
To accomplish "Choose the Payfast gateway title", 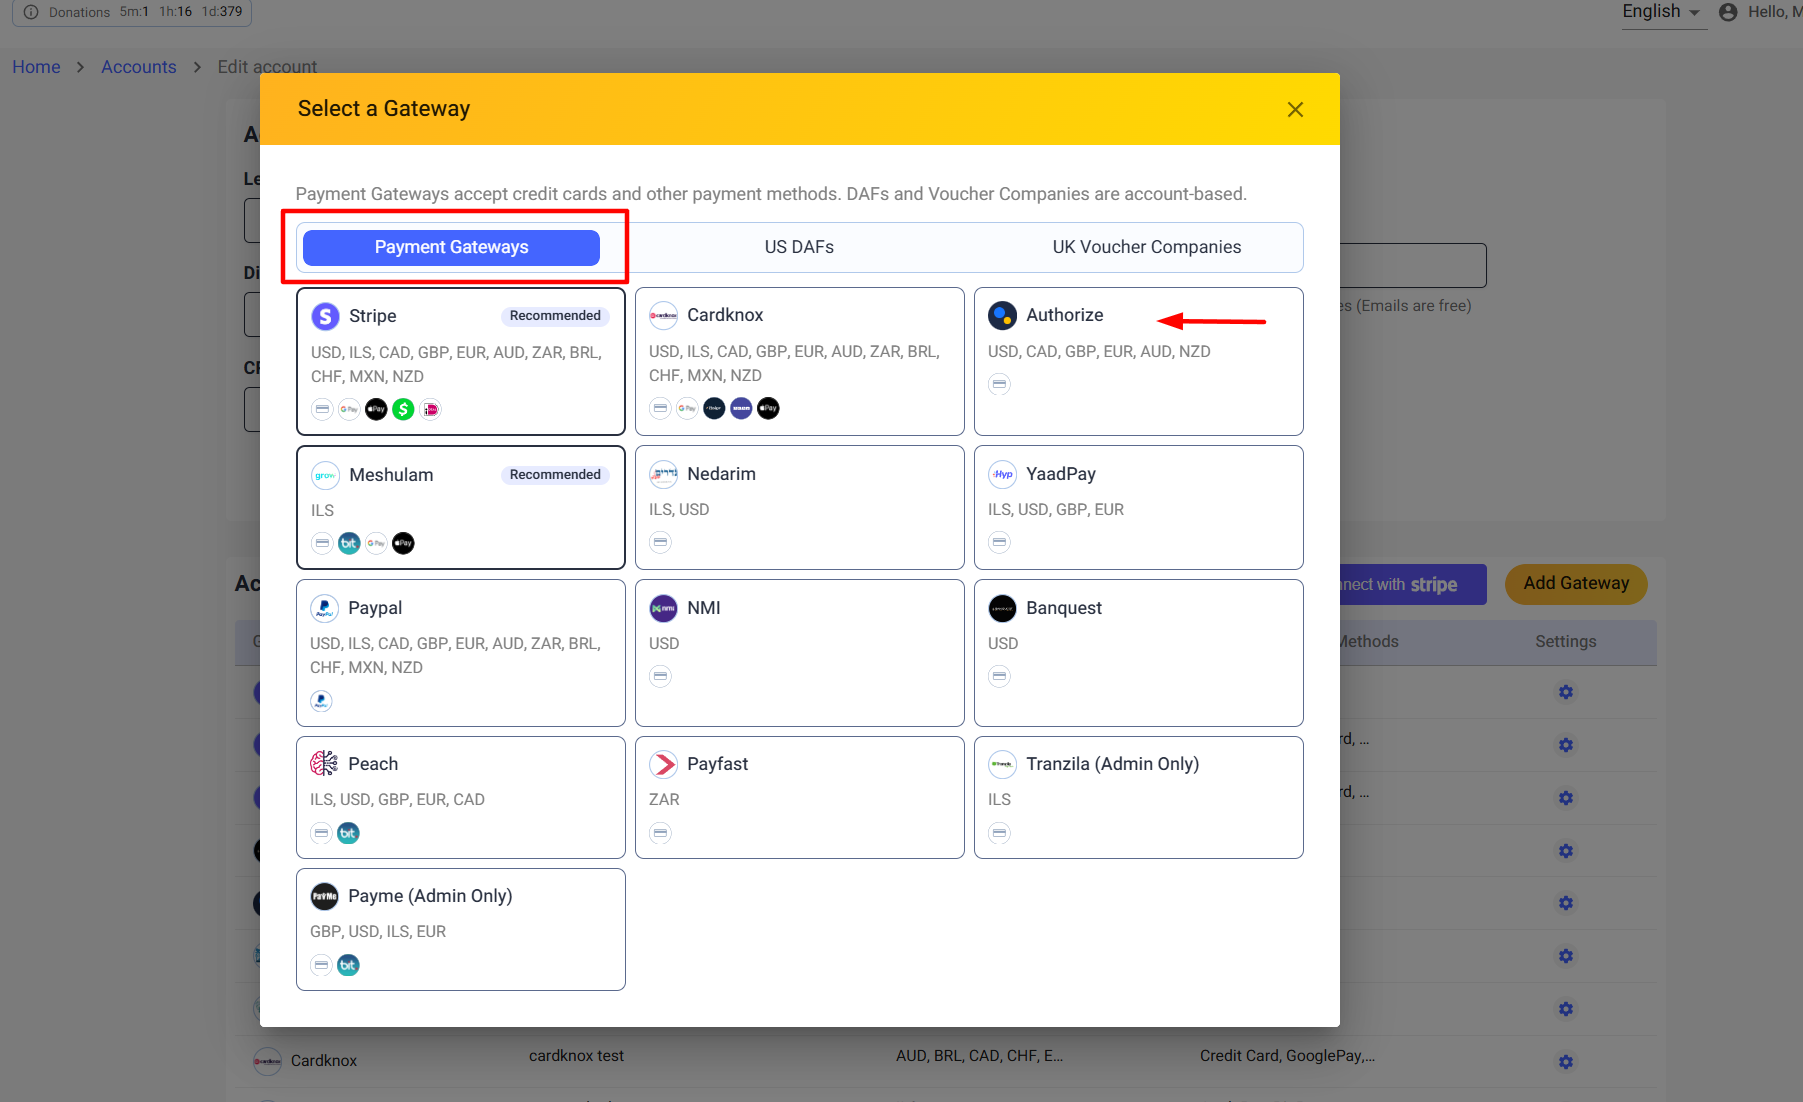I will tap(718, 764).
